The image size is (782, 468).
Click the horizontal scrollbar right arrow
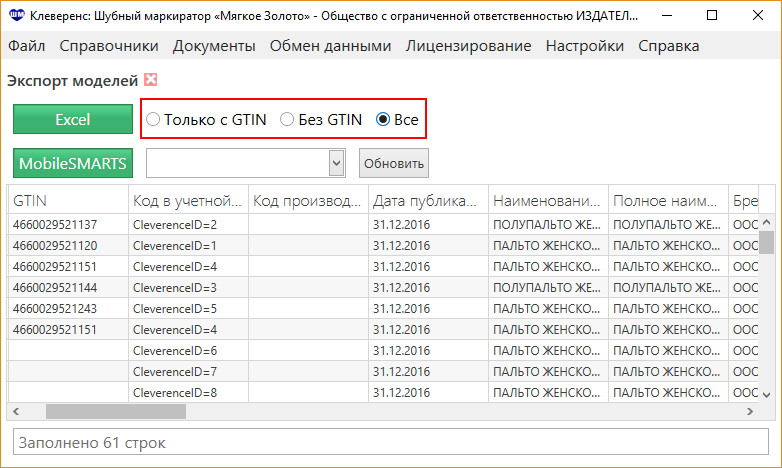point(750,412)
